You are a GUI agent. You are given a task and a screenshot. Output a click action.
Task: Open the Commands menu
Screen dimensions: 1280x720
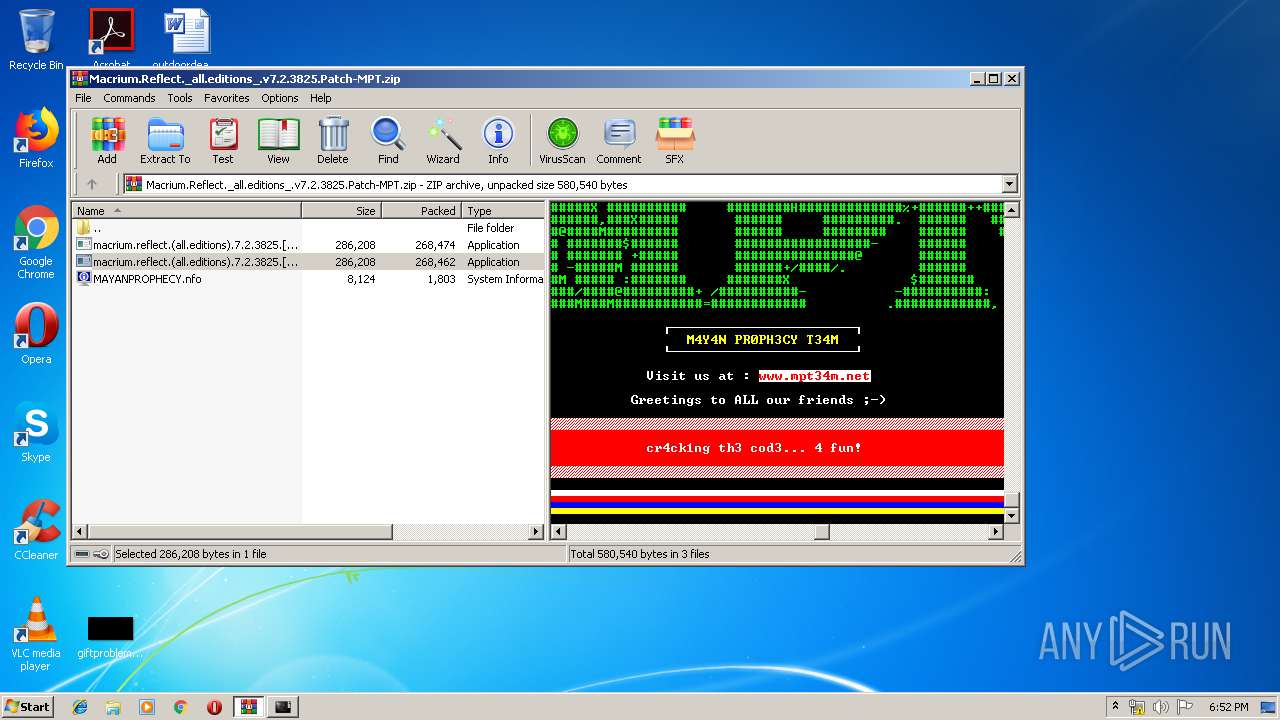click(x=129, y=98)
